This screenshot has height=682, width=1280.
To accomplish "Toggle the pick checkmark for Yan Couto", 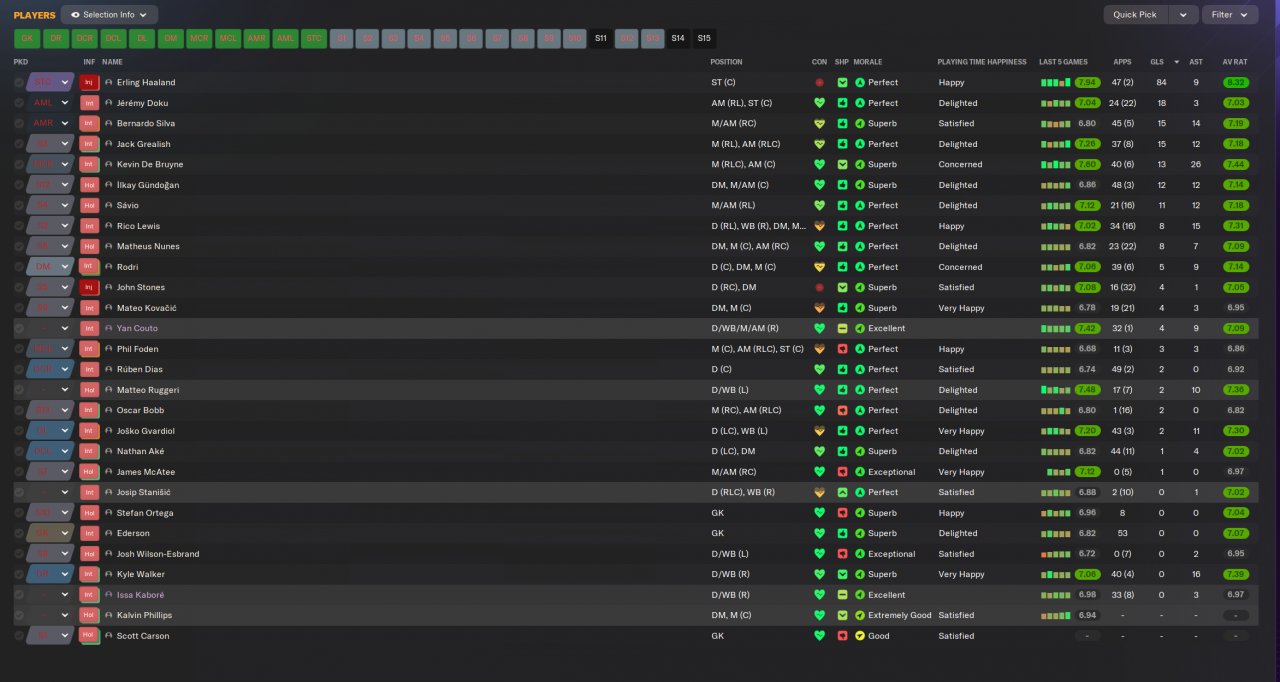I will [19, 328].
